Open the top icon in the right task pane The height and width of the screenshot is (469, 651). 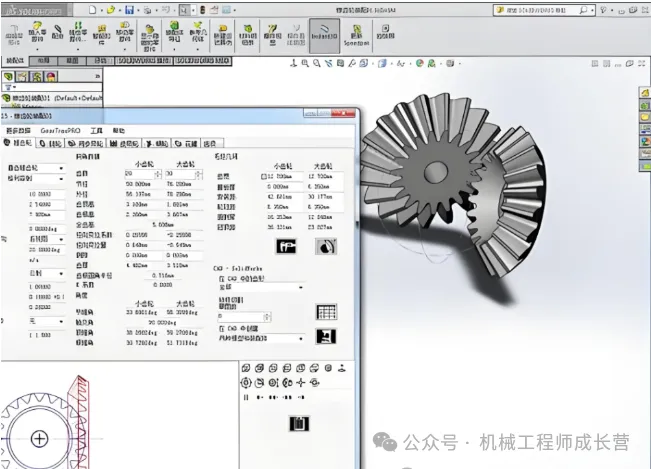[645, 93]
